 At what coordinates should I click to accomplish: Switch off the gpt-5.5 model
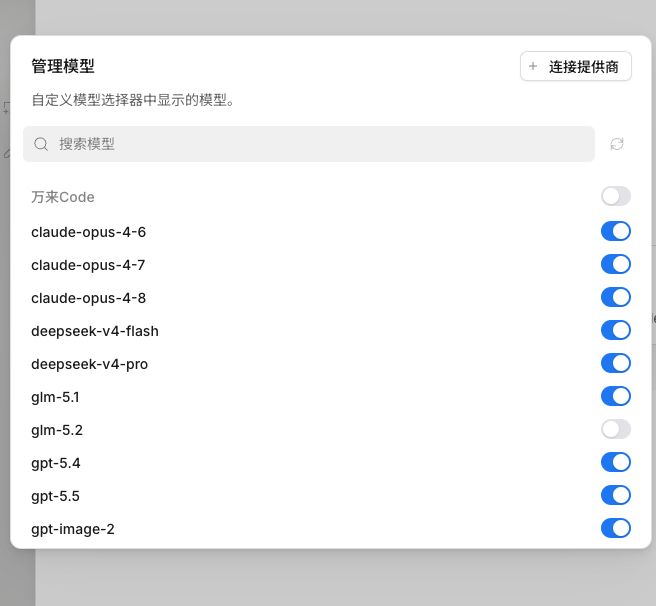[616, 496]
